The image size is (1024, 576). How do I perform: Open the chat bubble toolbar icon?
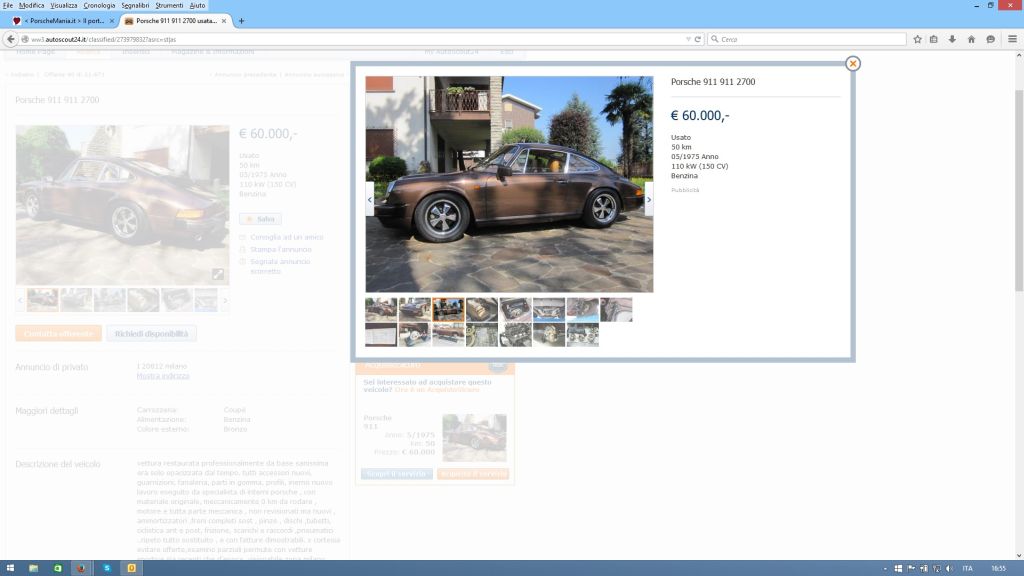point(991,39)
